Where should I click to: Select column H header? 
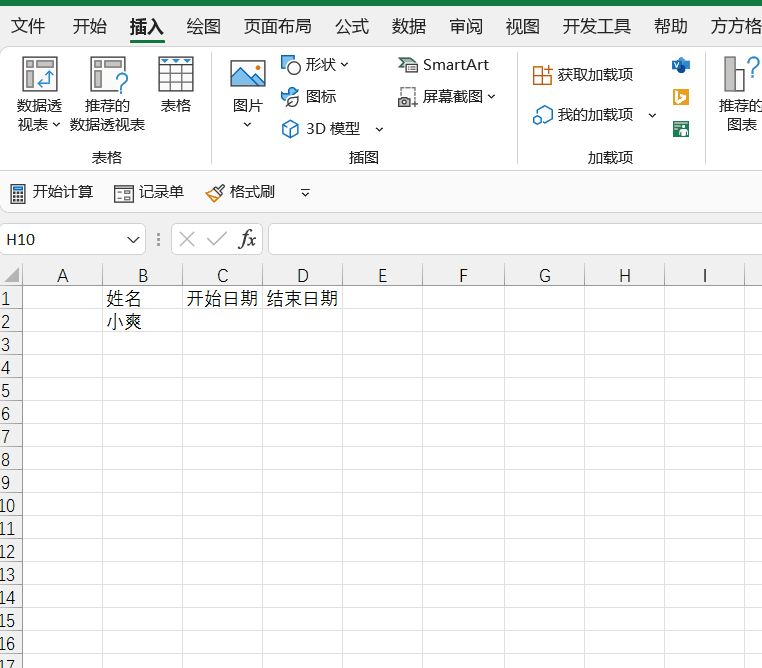624,275
